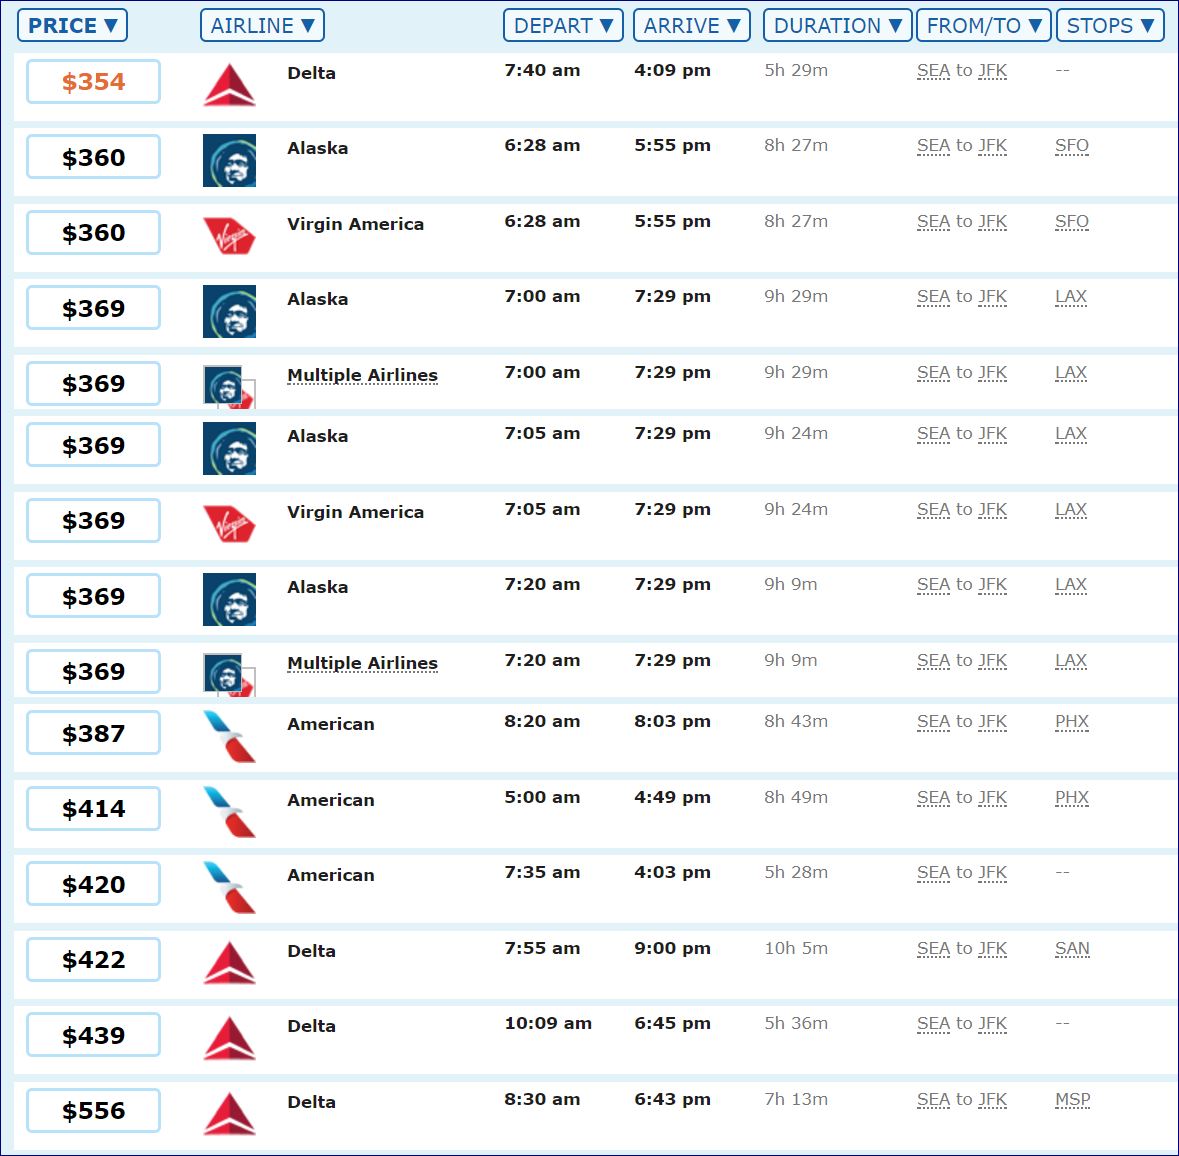Image resolution: width=1179 pixels, height=1156 pixels.
Task: Click American Airlines logo on the $387 flight
Action: pos(229,736)
